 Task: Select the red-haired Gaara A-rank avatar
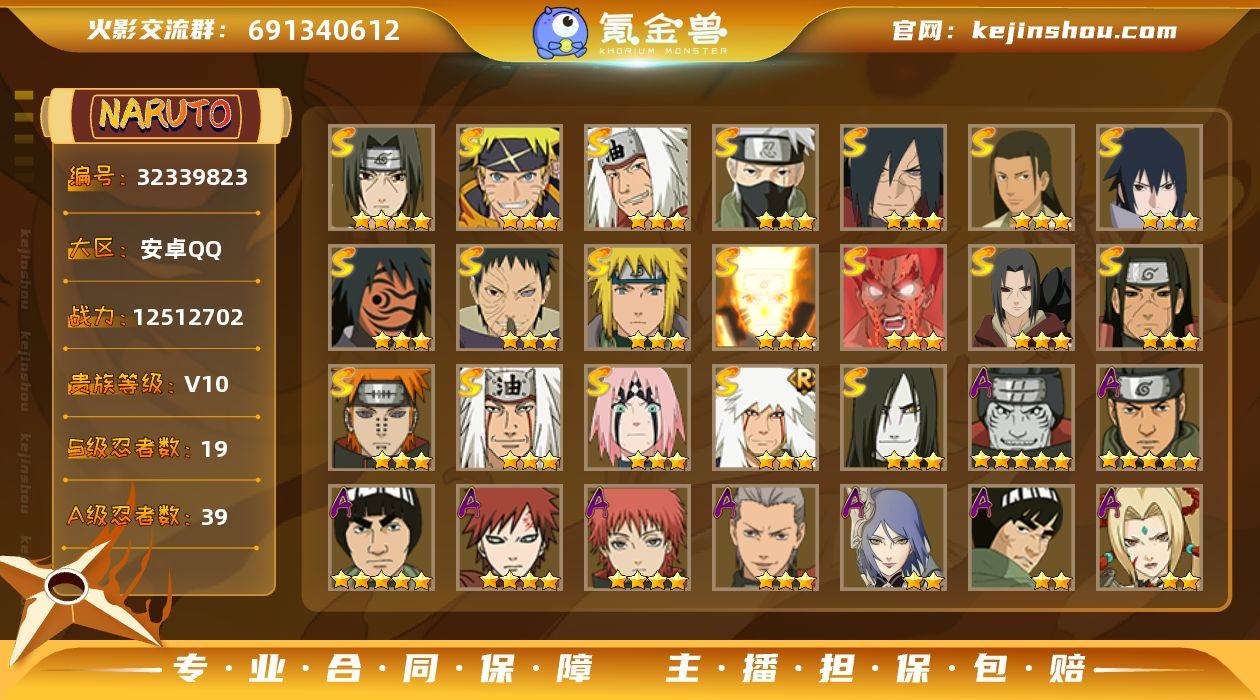[x=509, y=537]
